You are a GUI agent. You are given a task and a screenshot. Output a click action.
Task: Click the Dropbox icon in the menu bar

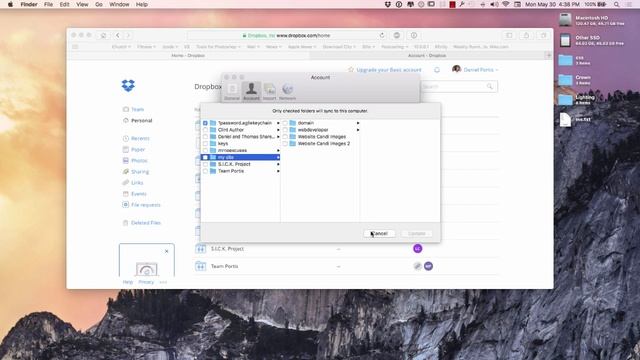pyautogui.click(x=388, y=4)
